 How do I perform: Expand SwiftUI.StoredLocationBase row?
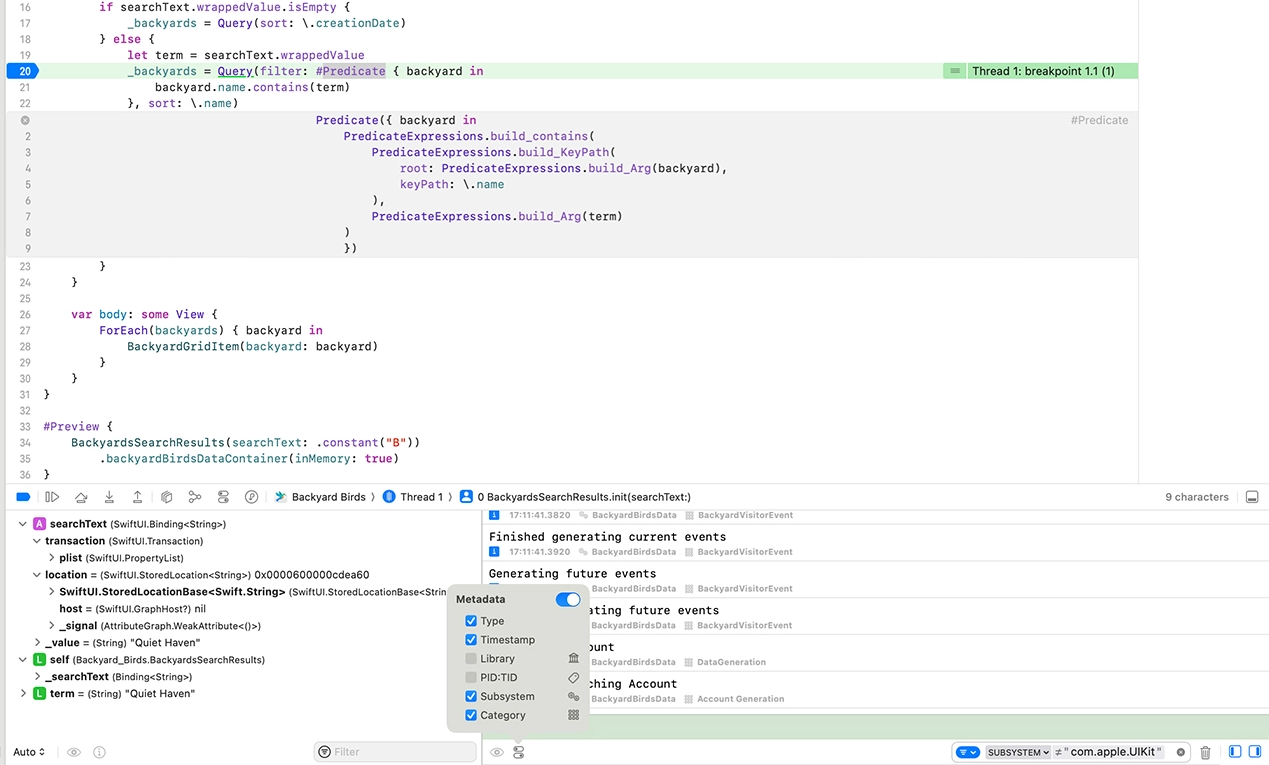click(x=51, y=592)
